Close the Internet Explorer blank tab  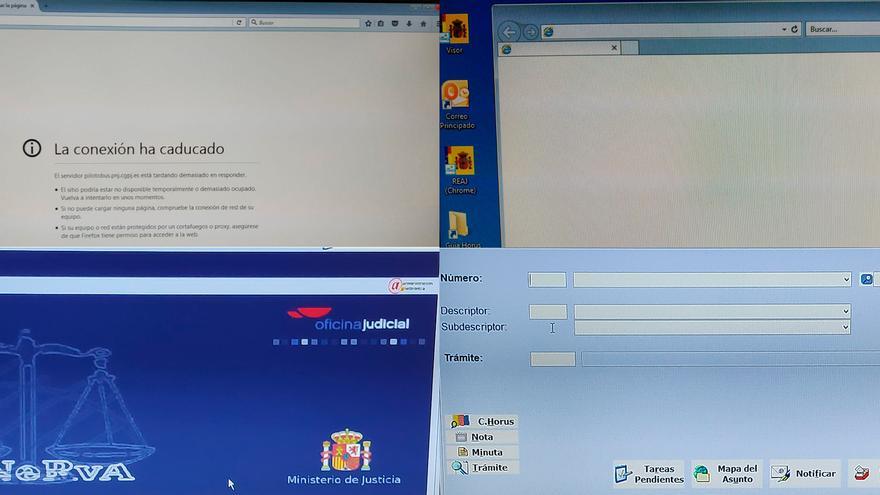coord(614,48)
